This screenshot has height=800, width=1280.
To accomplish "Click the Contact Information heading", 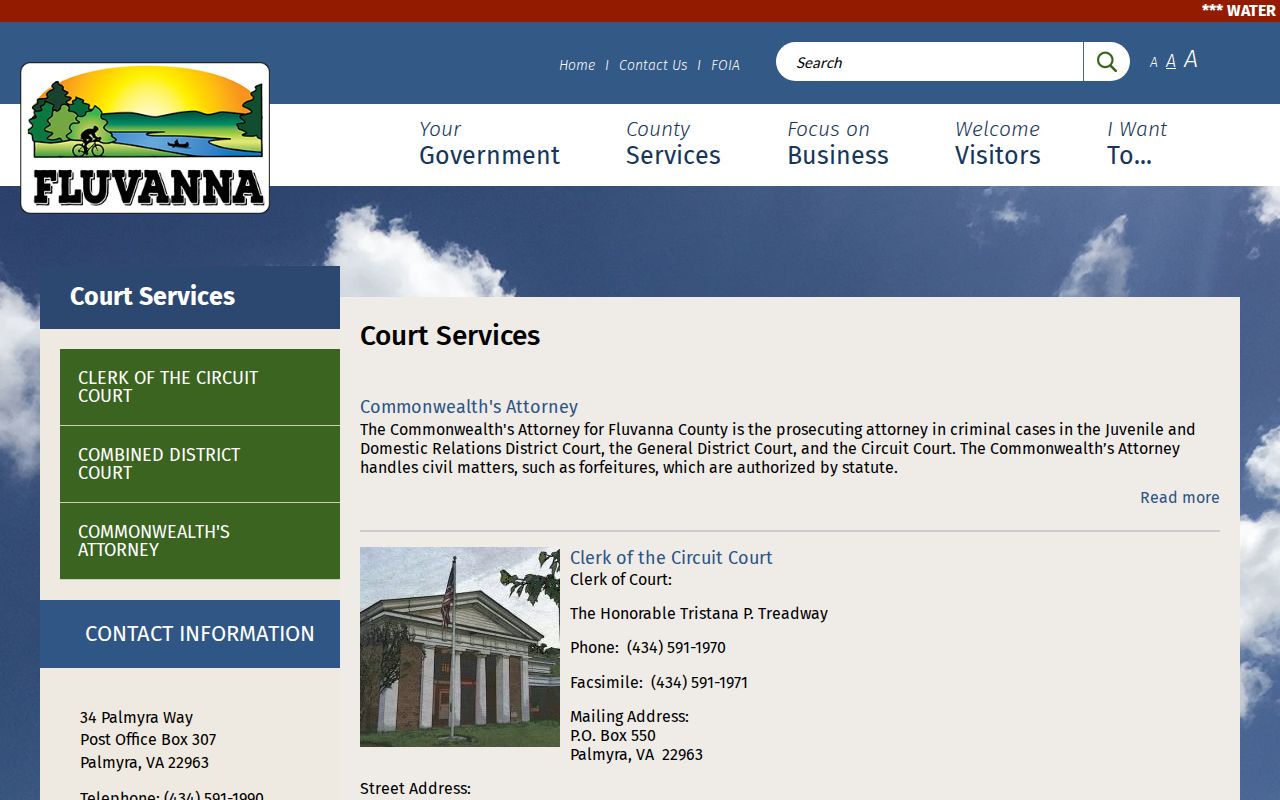I will [200, 634].
